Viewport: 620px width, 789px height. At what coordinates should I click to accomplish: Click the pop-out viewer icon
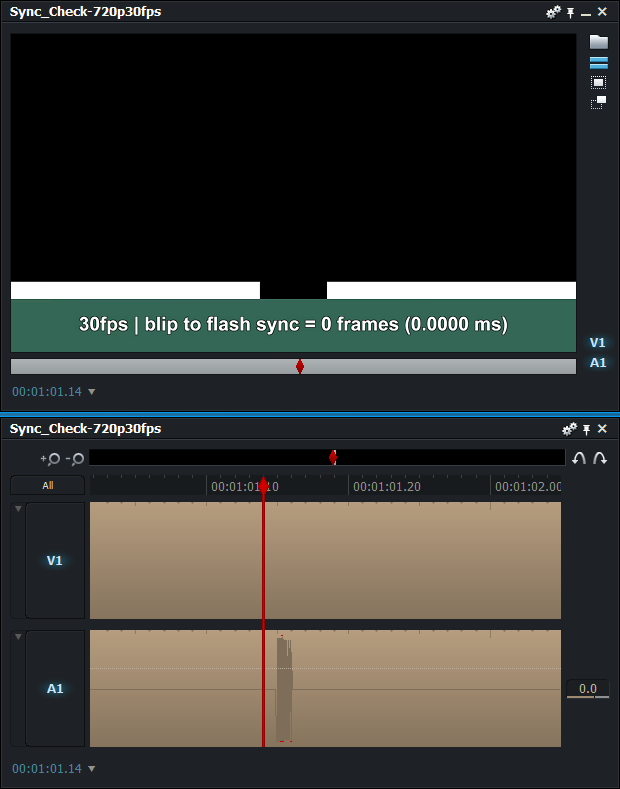(598, 102)
